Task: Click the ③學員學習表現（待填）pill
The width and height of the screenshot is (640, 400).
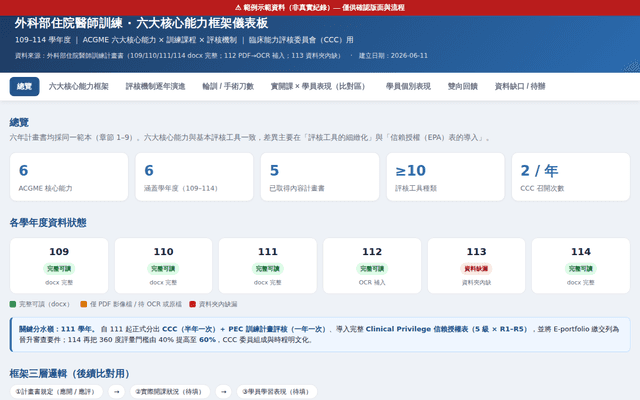Action: (x=277, y=392)
